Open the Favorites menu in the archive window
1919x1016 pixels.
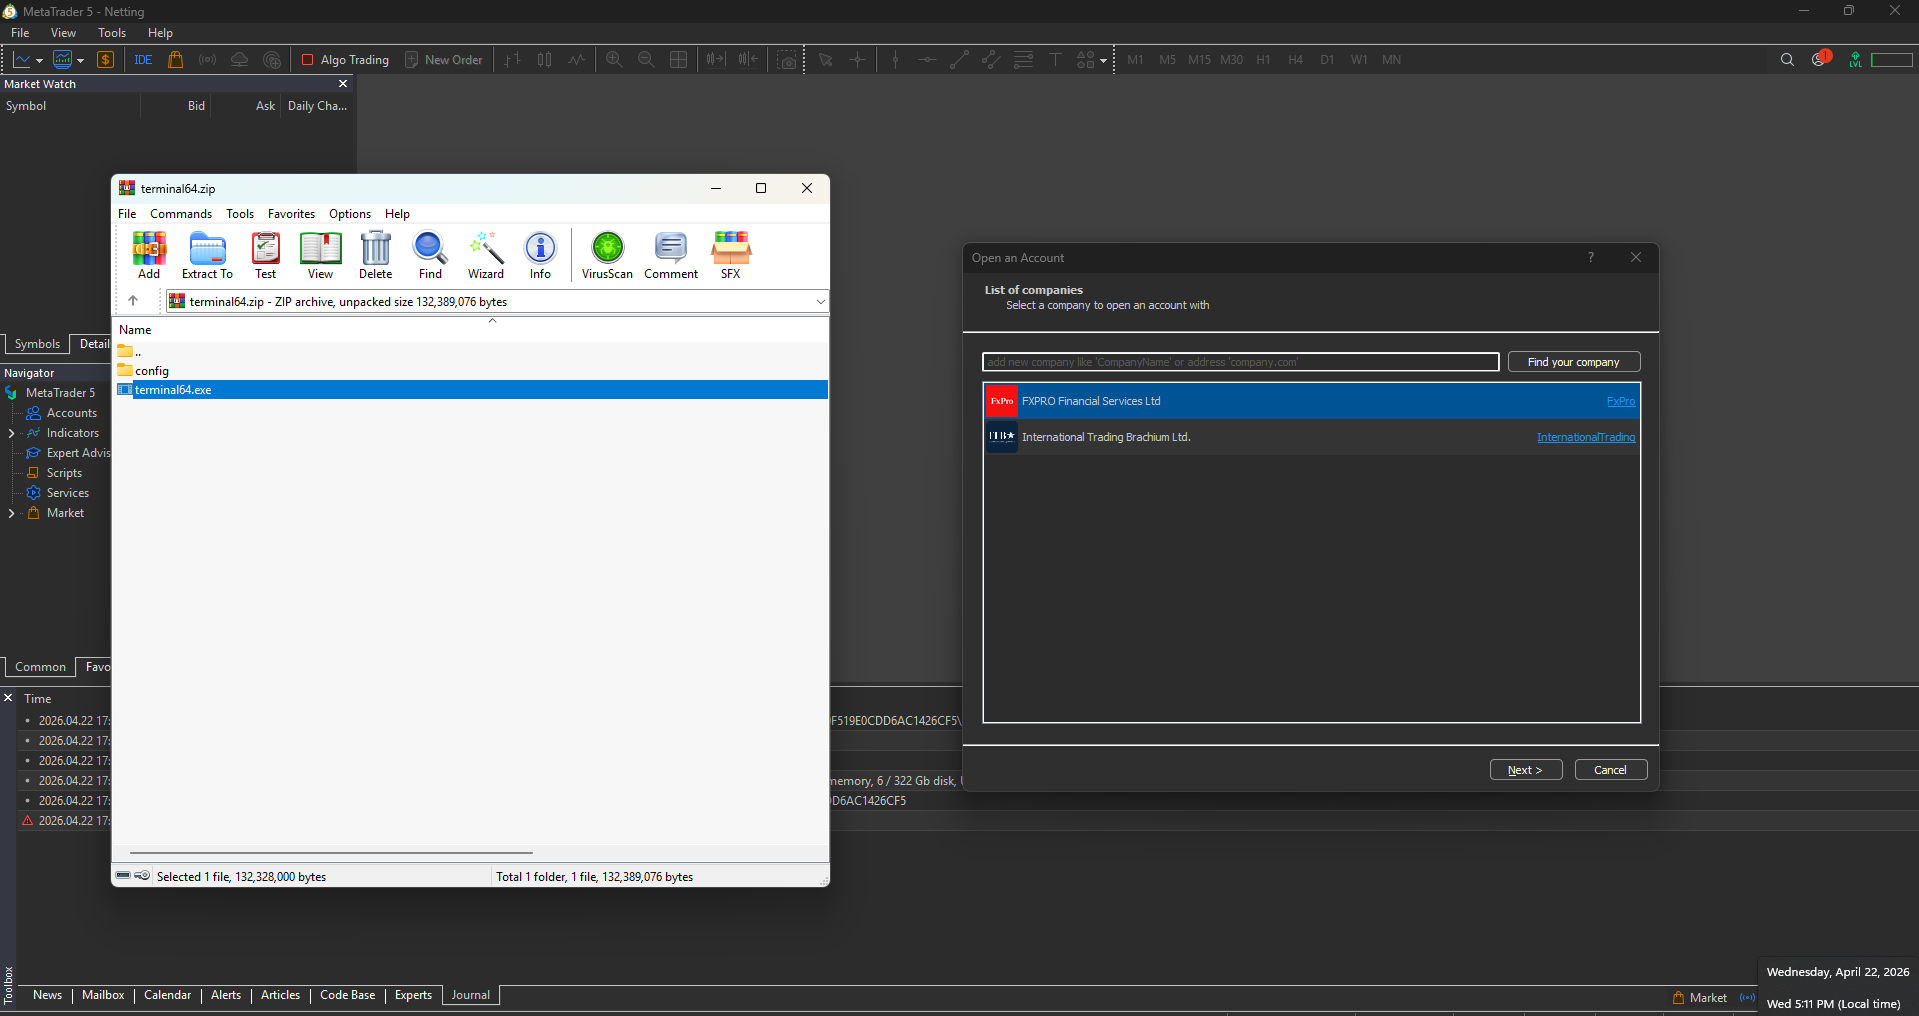tap(291, 214)
